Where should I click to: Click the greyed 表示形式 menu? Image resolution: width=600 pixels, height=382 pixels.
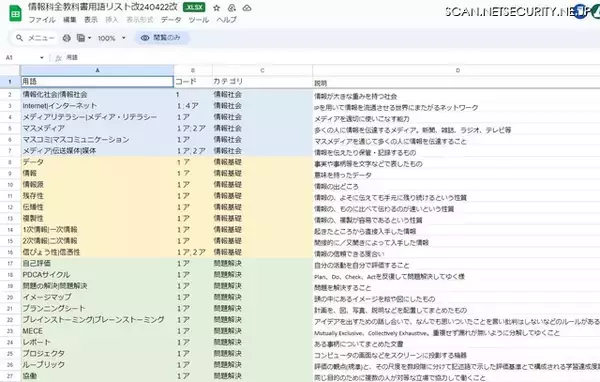pyautogui.click(x=140, y=20)
